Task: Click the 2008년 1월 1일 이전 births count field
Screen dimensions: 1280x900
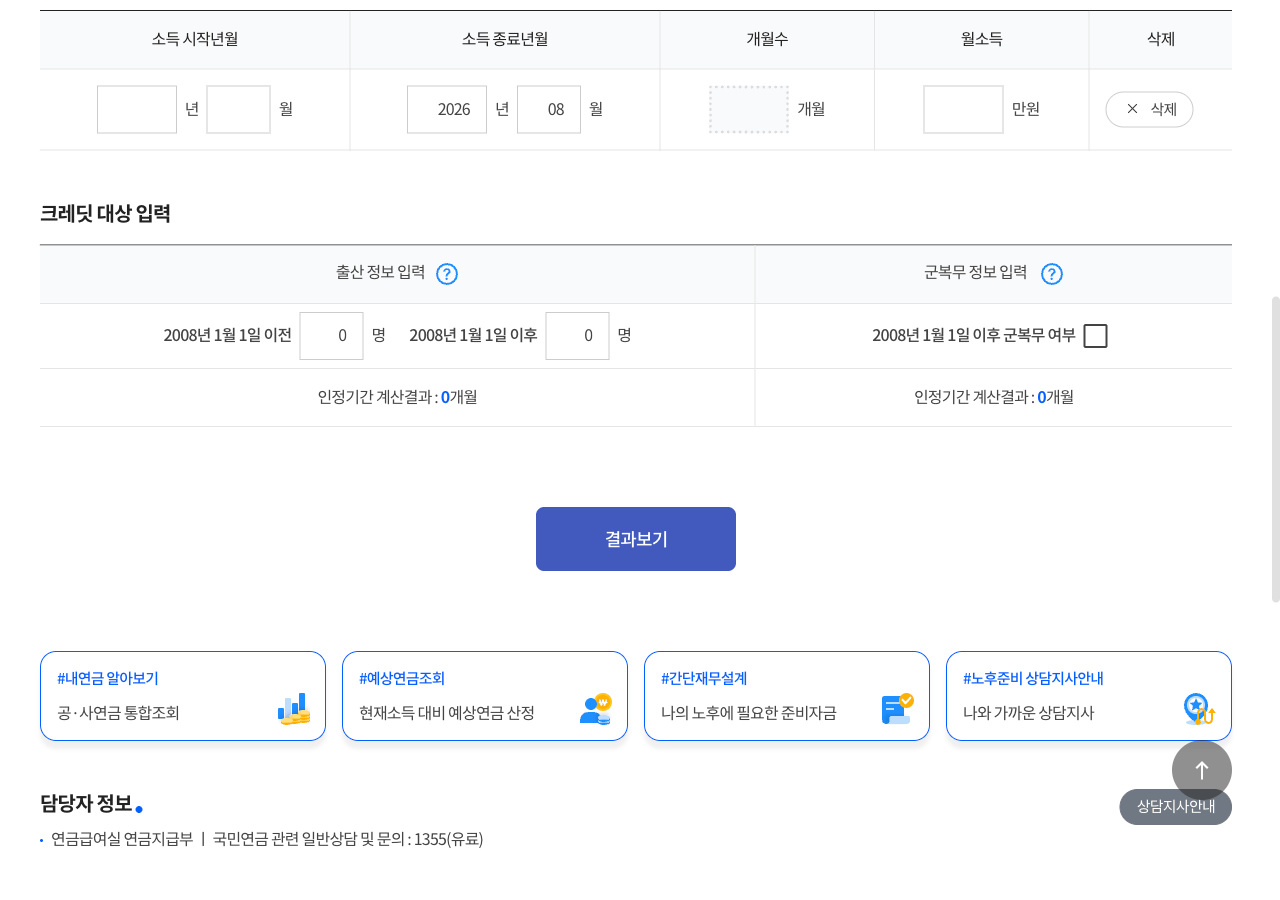Action: pos(332,336)
